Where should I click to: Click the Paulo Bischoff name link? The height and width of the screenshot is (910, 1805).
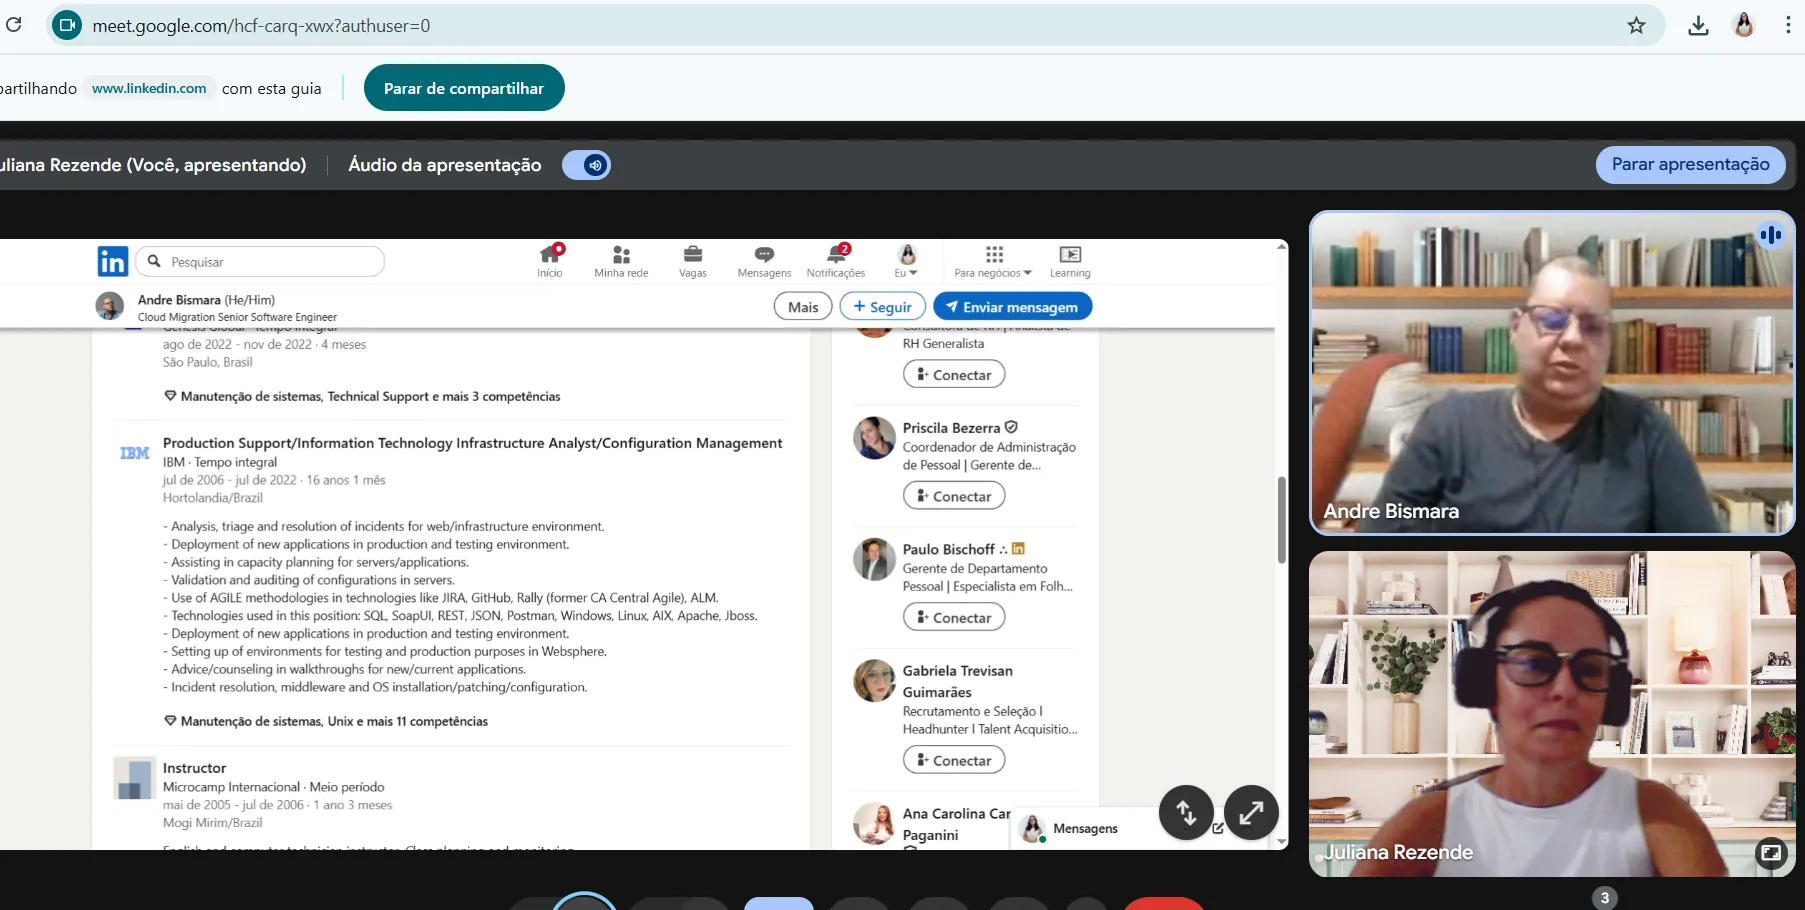coord(949,549)
